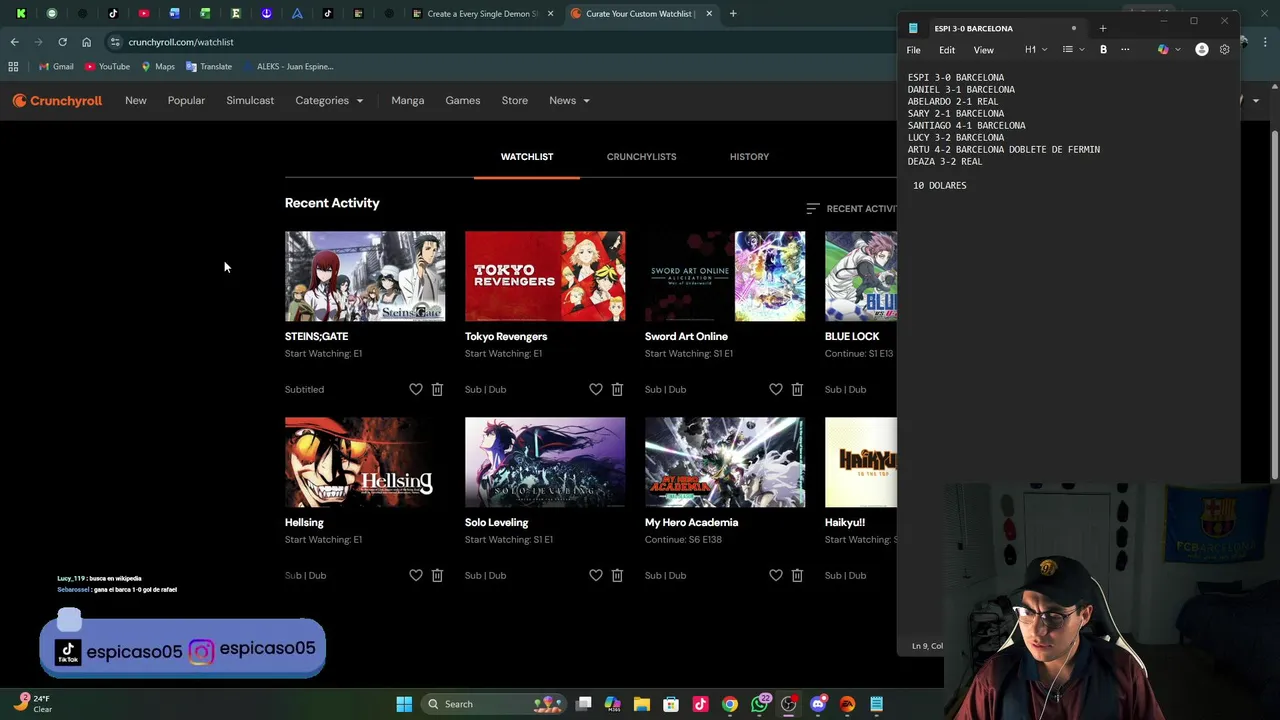Remove Sword Art Online using trash icon
1280x720 pixels.
coord(797,389)
